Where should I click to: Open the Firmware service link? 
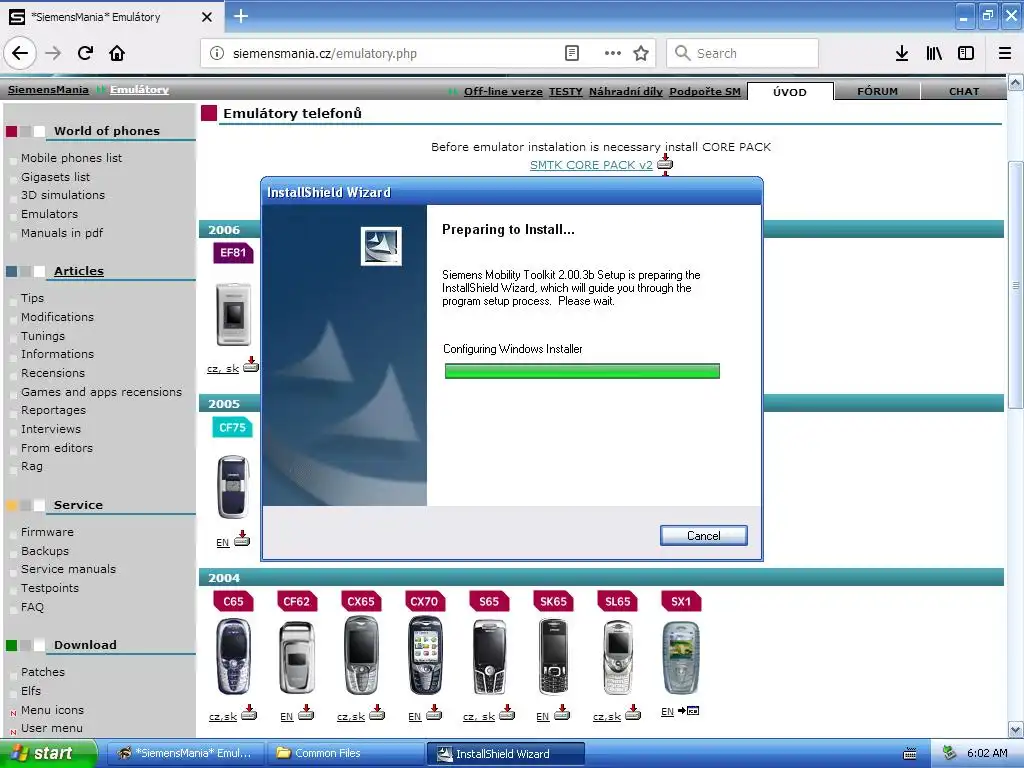tap(47, 532)
